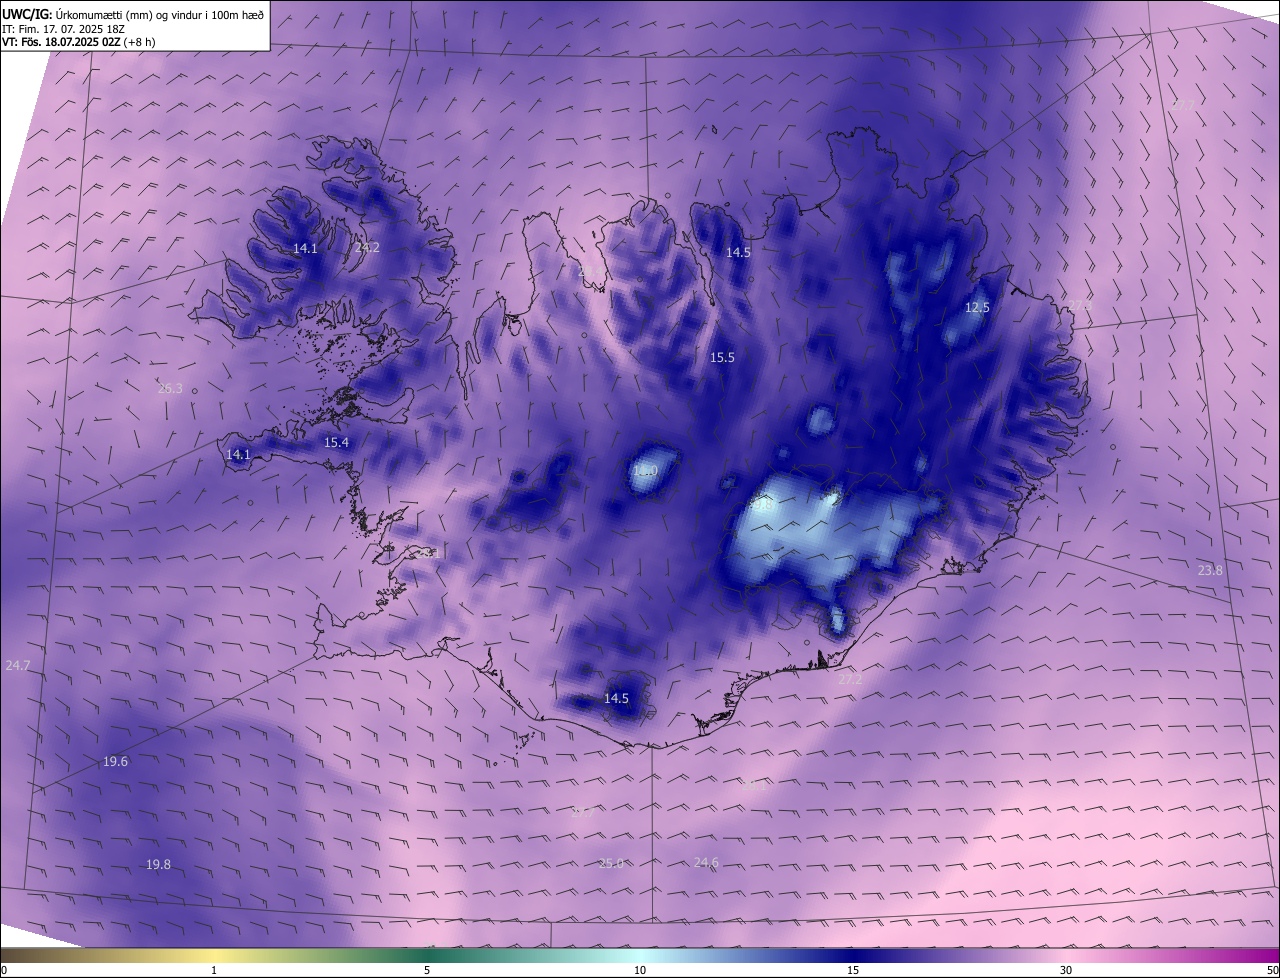Click the colorbar tick label 5

point(427,970)
